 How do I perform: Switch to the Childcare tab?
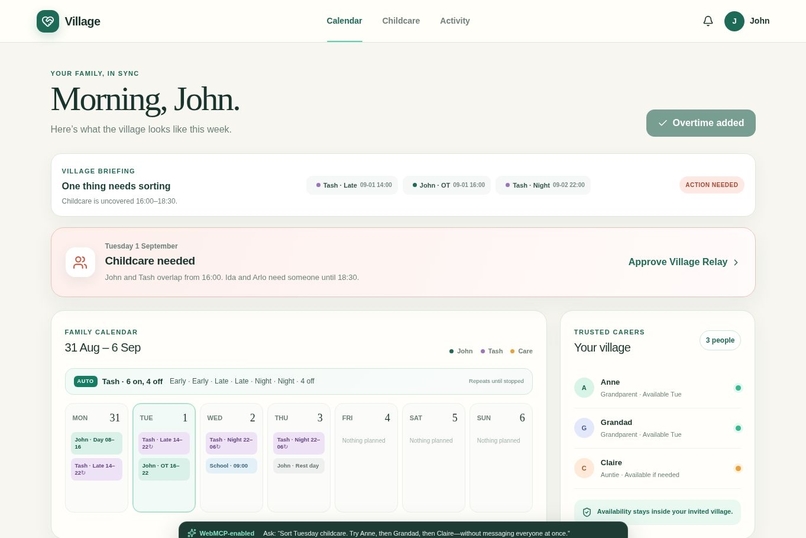tap(401, 21)
